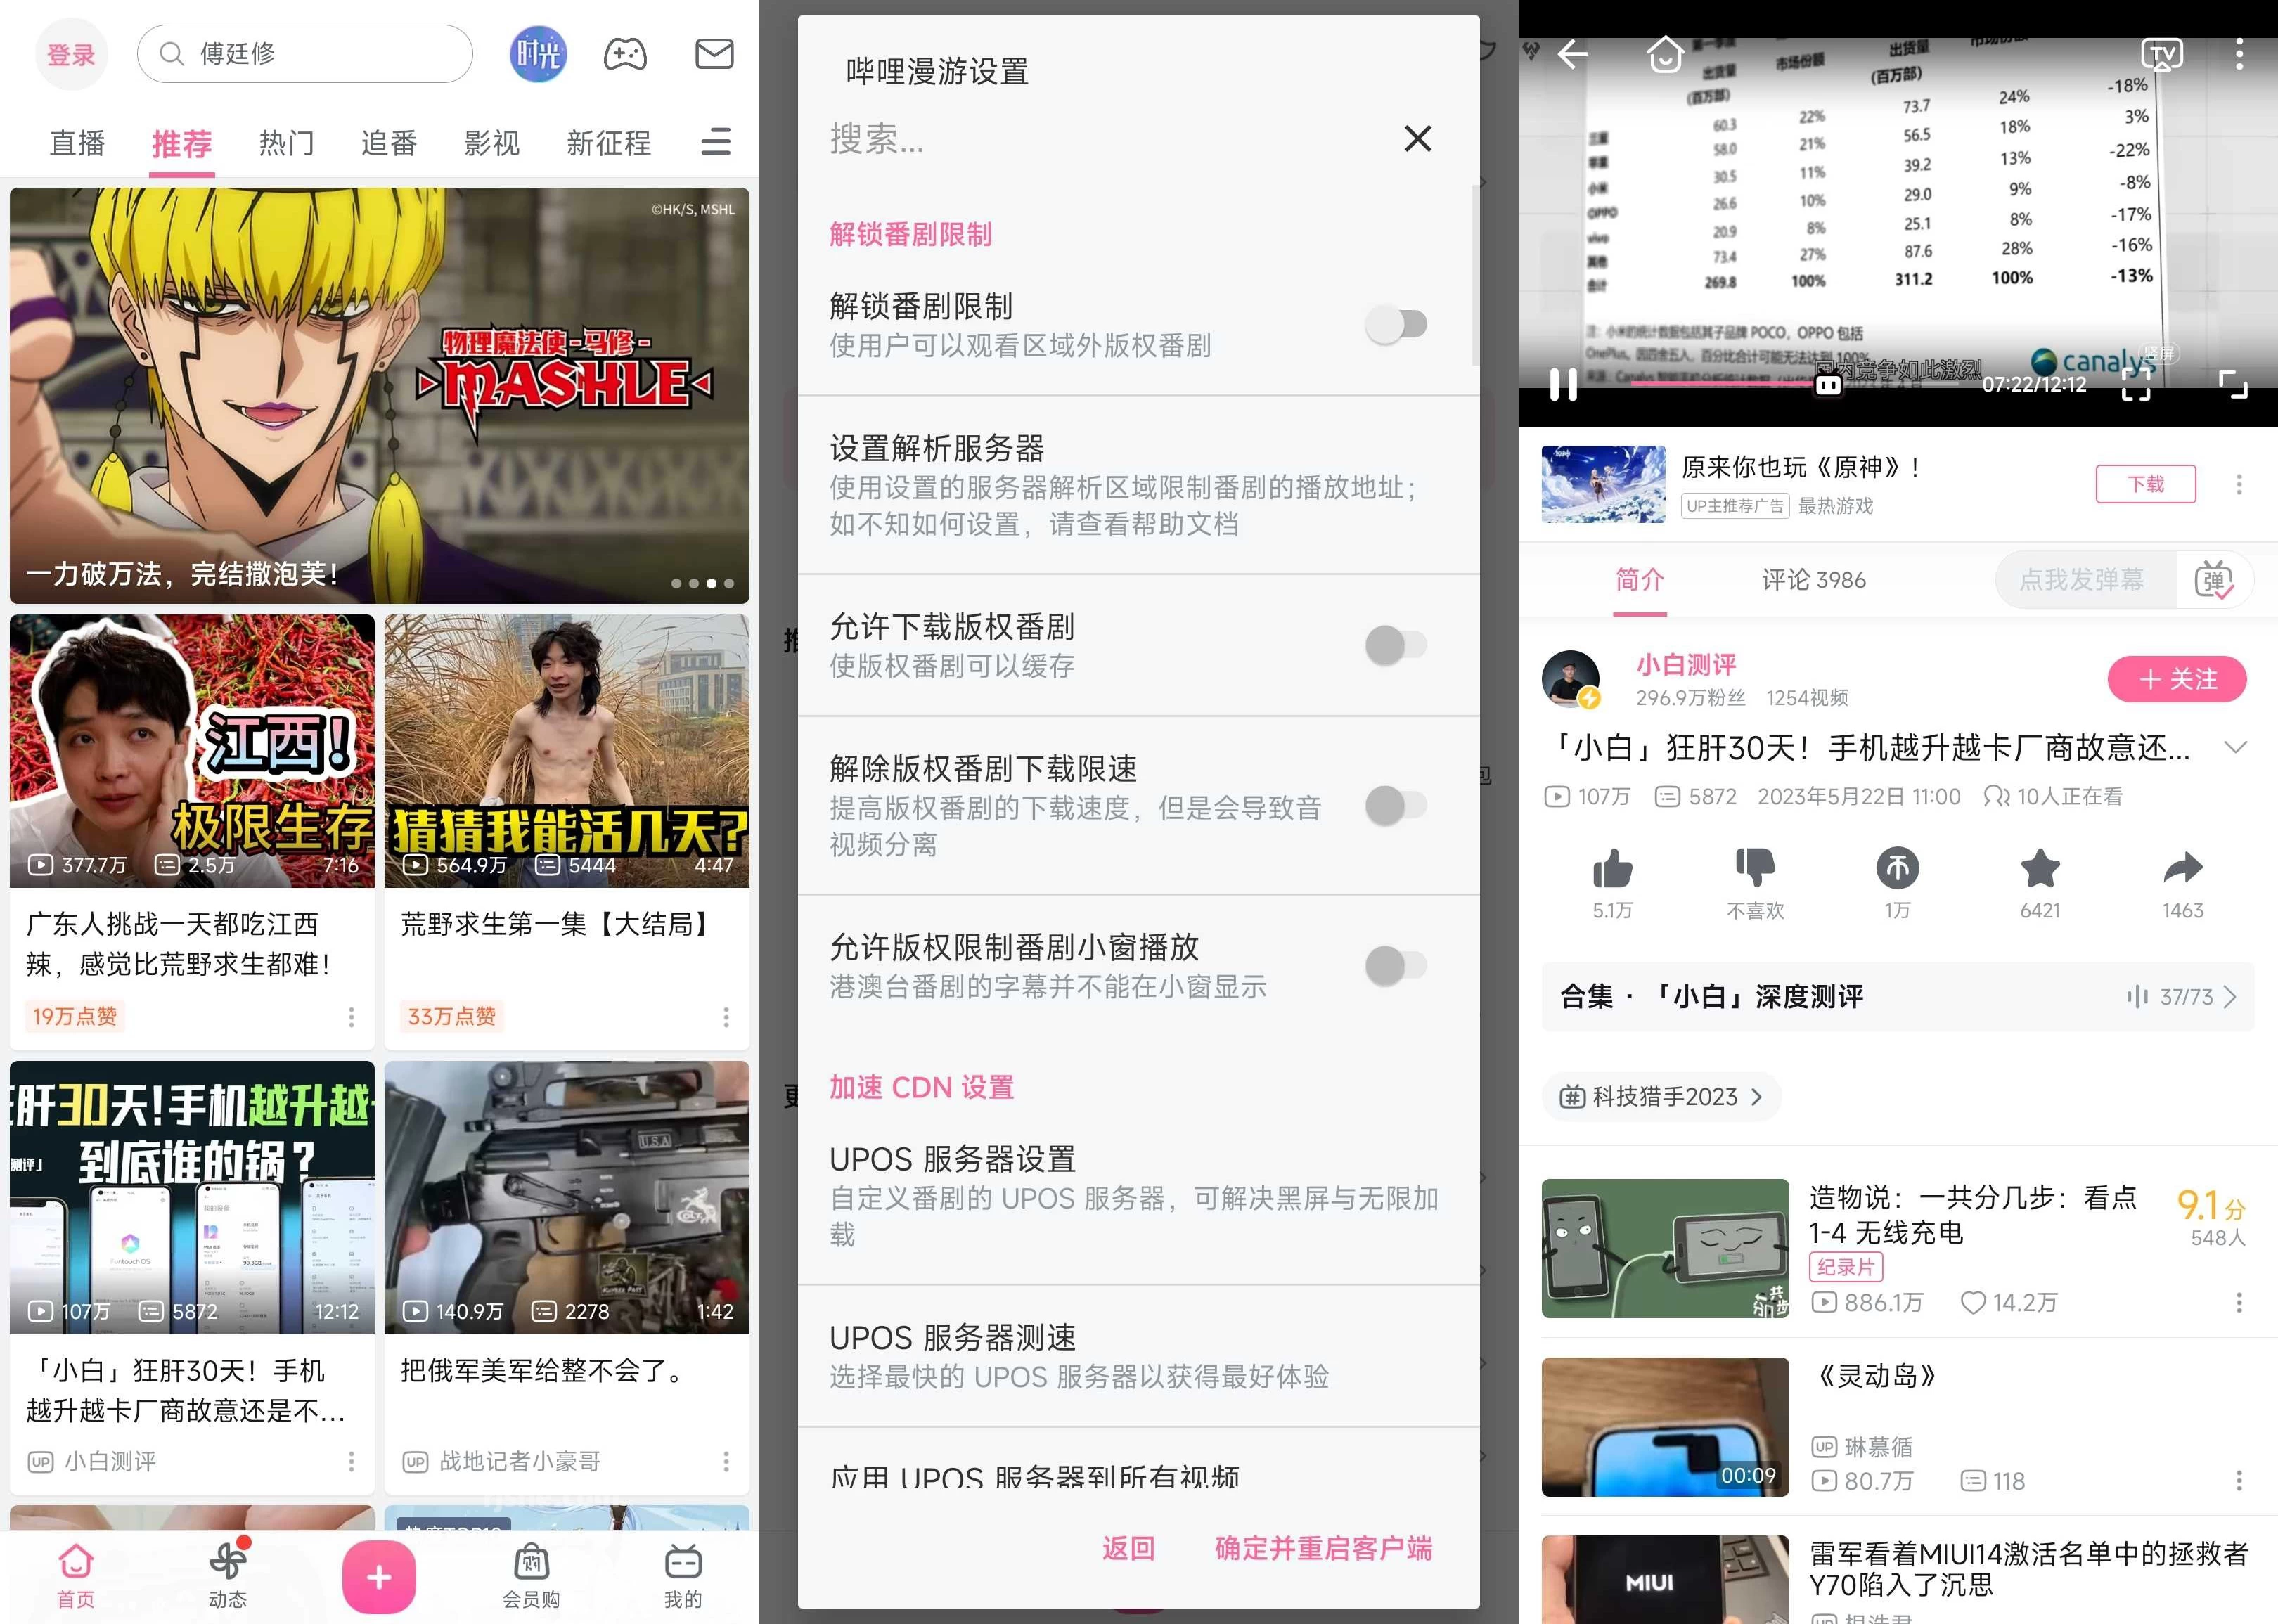Tap the 不喜欢 thumbs down icon

[x=1755, y=868]
